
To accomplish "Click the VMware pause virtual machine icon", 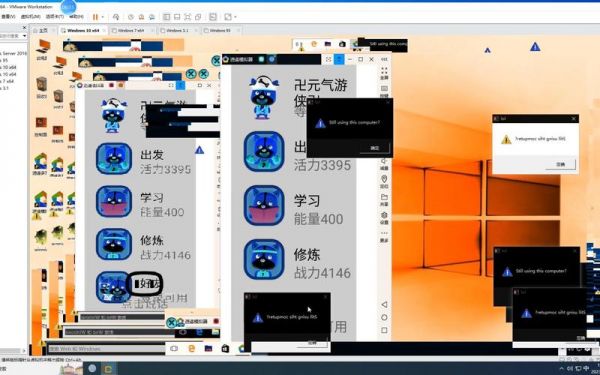I will 95,17.
